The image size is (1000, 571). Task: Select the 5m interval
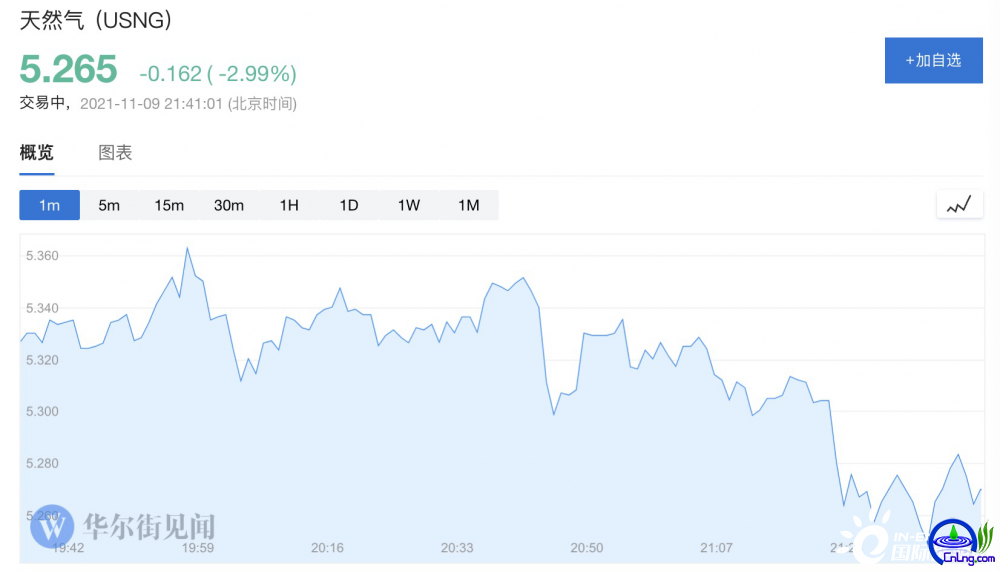[109, 205]
